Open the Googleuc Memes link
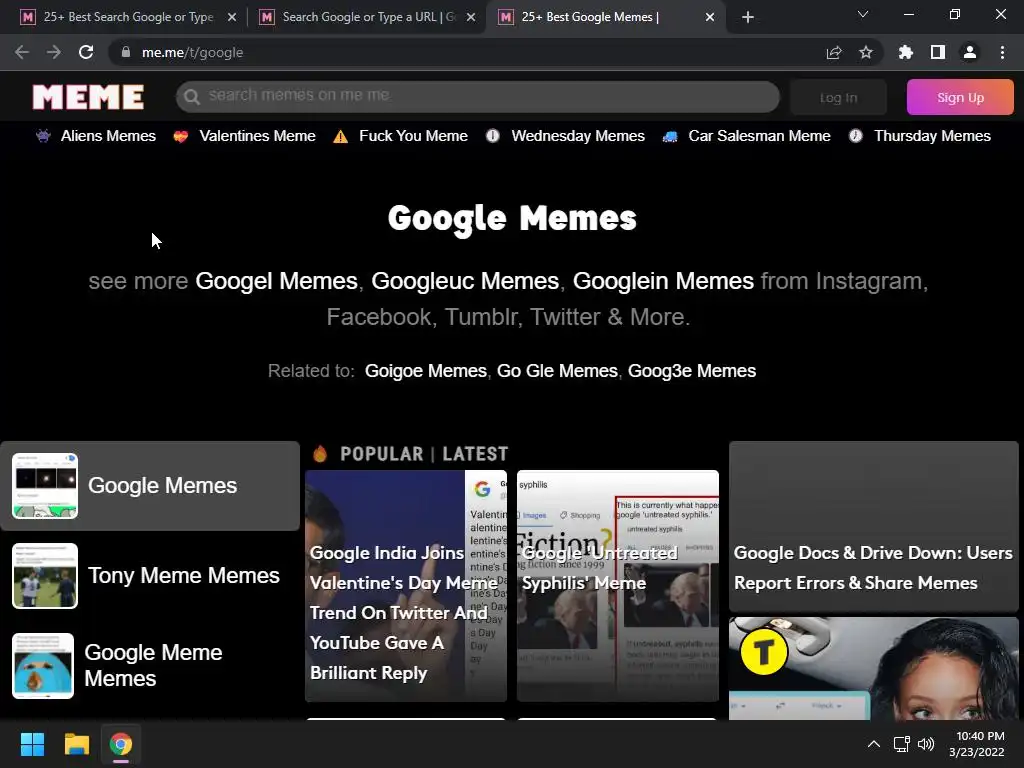 point(465,281)
